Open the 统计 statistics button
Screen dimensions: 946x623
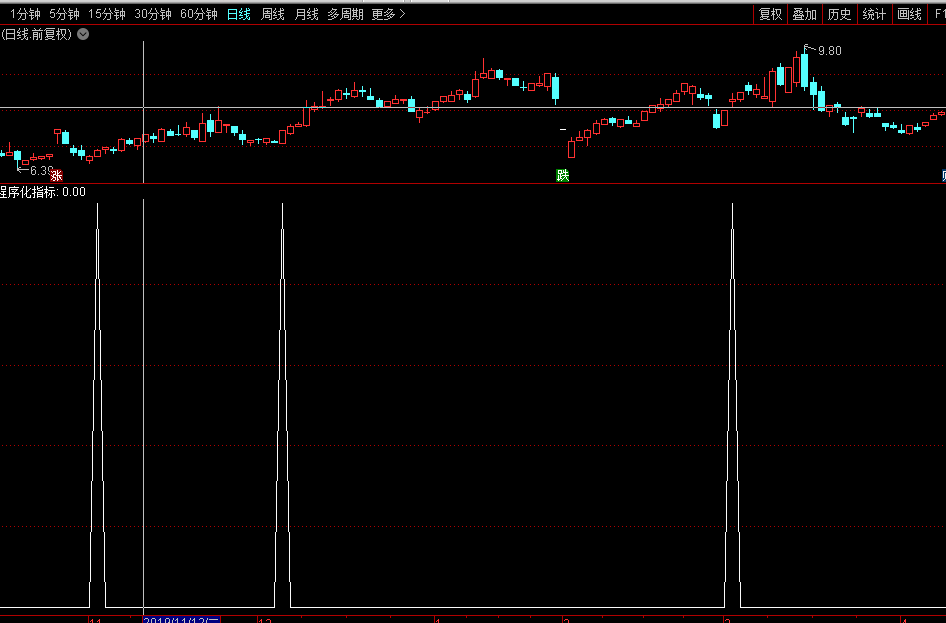click(x=874, y=14)
